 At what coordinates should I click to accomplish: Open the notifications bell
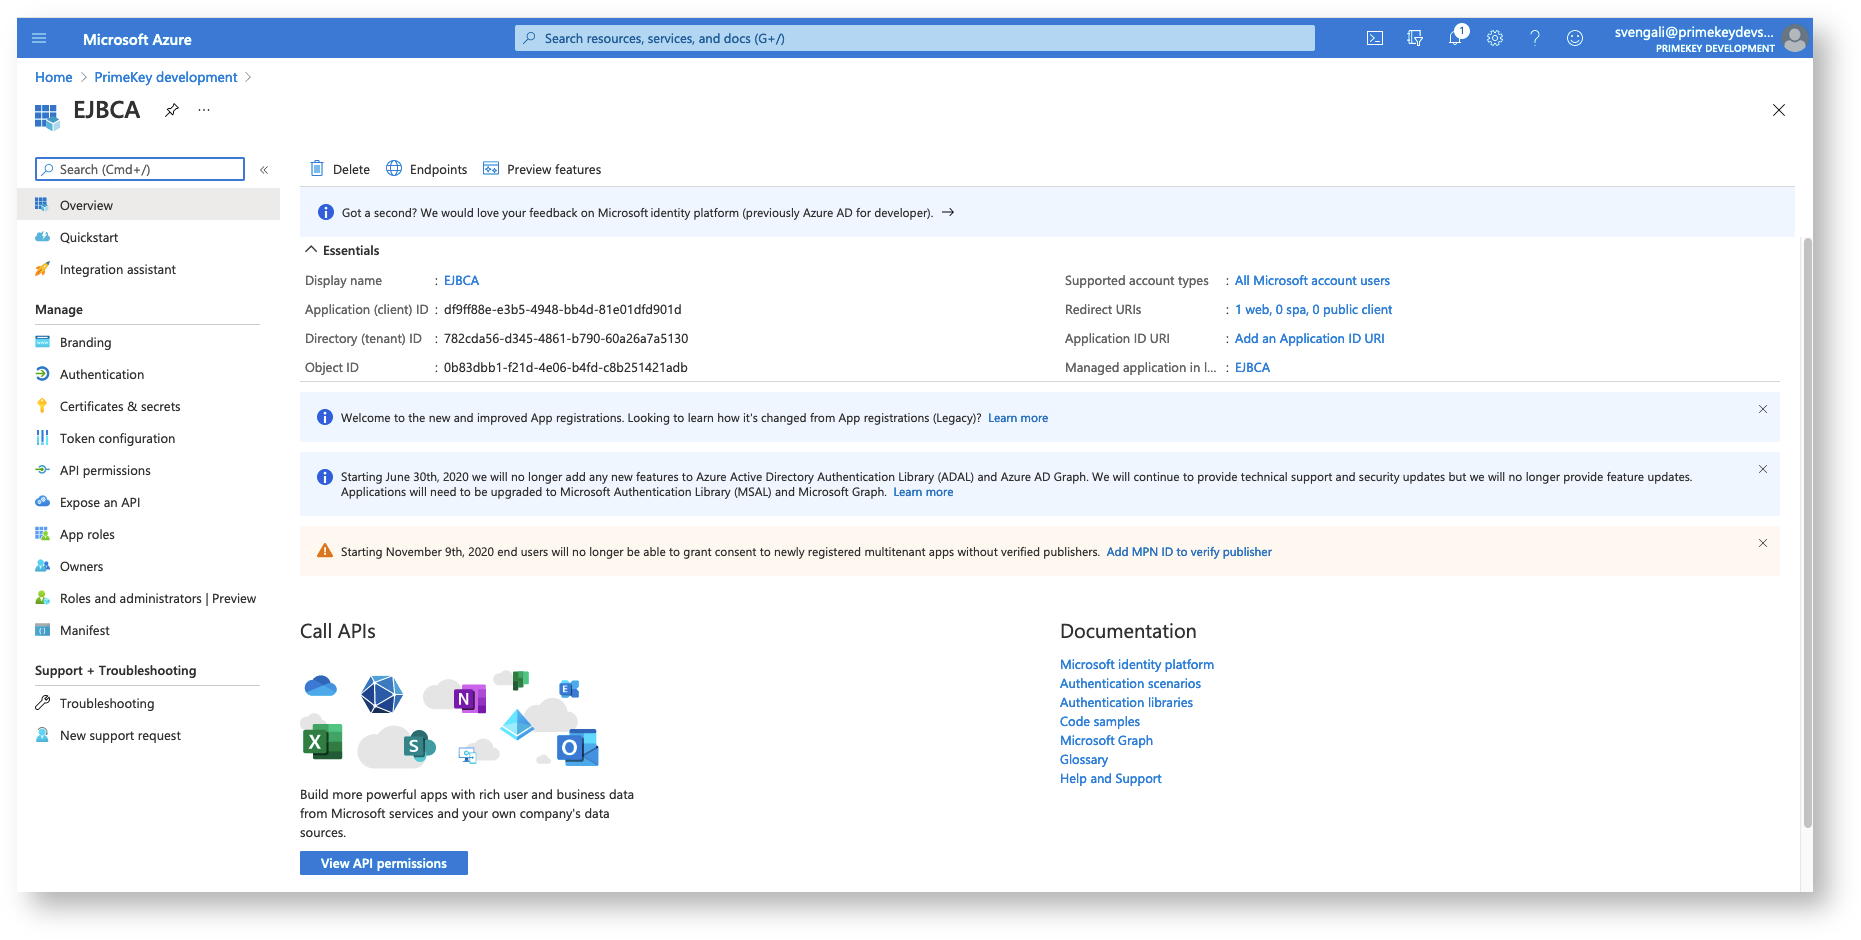click(x=1455, y=38)
